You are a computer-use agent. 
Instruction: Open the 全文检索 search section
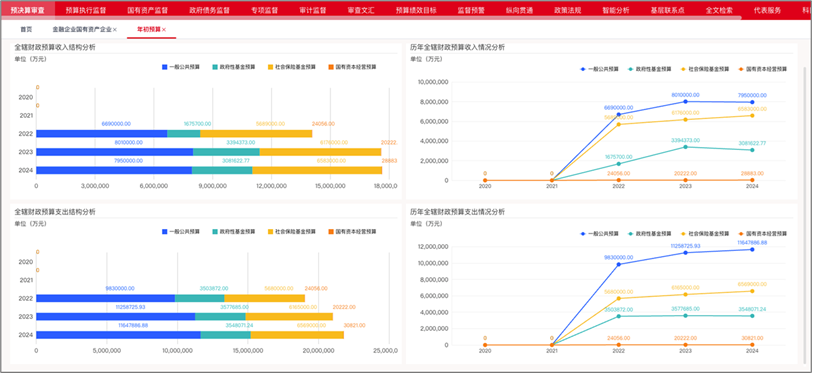pos(719,10)
